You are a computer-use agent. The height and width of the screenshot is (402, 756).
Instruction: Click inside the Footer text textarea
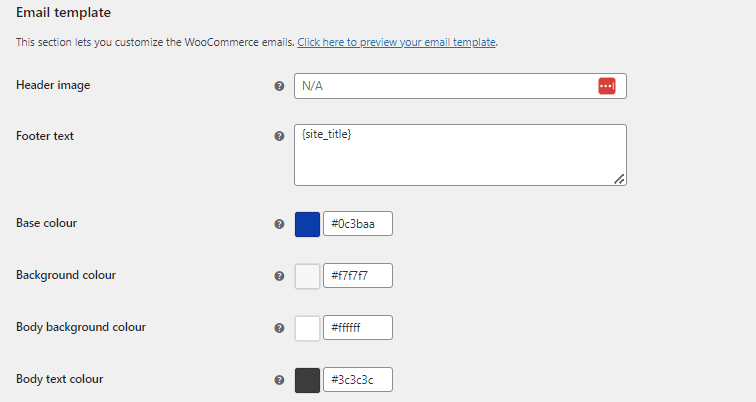(x=460, y=155)
